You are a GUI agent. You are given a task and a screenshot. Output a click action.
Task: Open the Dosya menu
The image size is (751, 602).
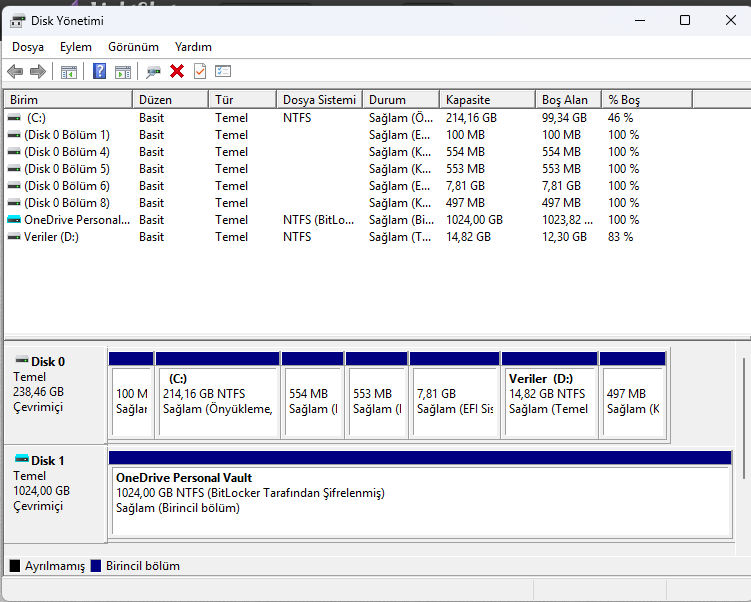[x=28, y=47]
